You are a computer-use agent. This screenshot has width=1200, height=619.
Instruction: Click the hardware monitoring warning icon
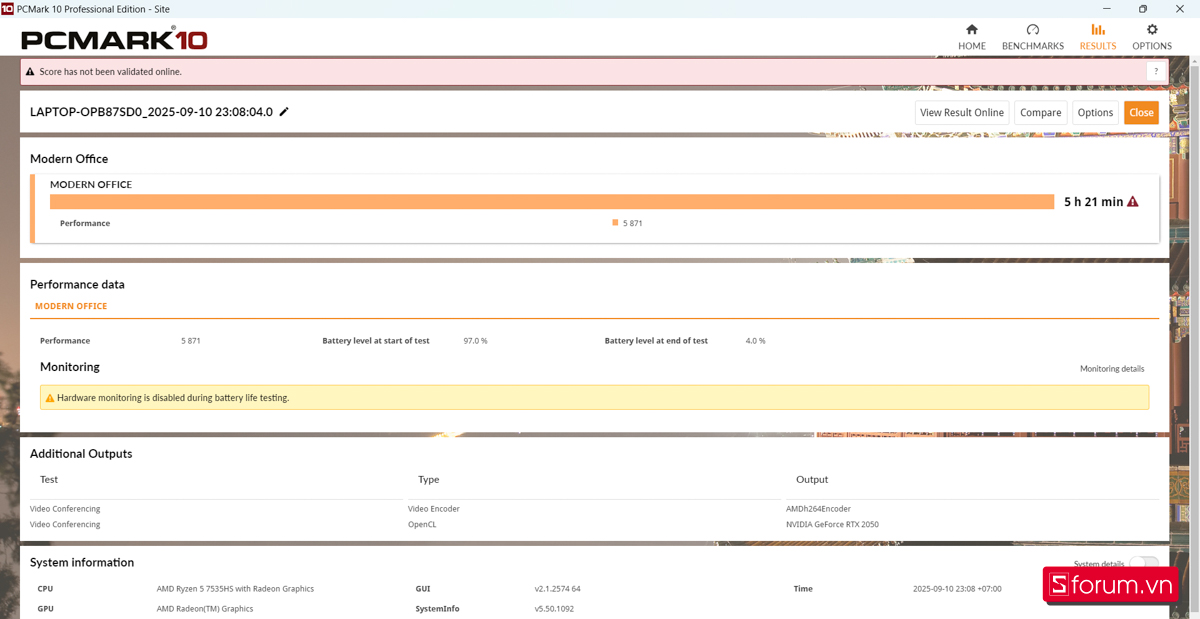pyautogui.click(x=50, y=398)
